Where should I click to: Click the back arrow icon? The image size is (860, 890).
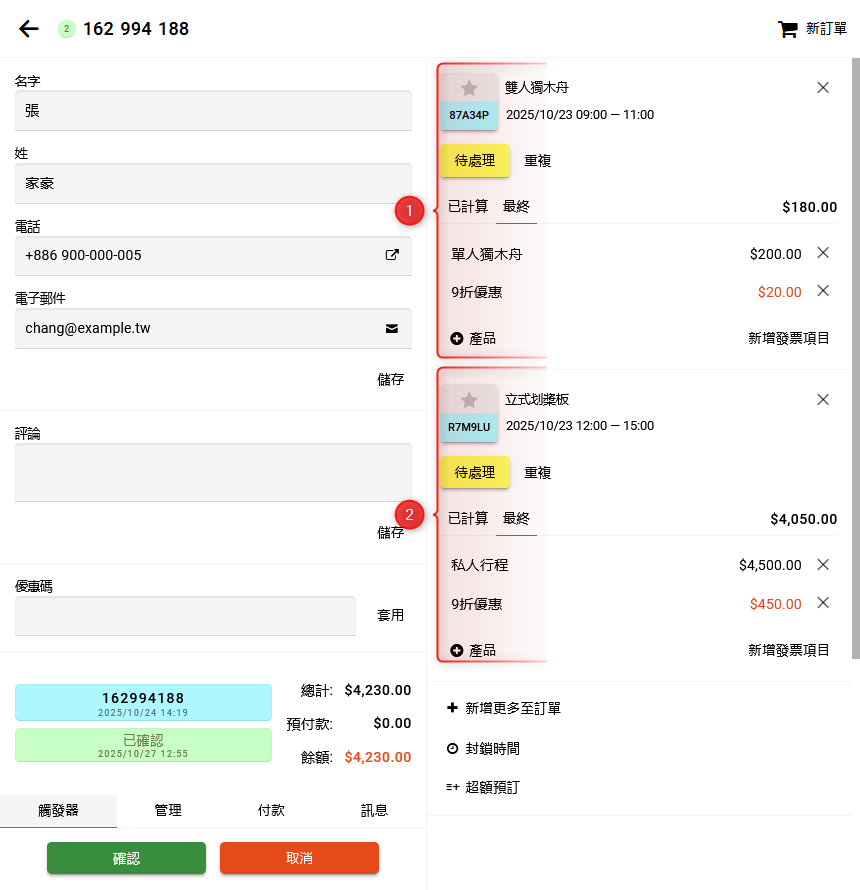(29, 29)
